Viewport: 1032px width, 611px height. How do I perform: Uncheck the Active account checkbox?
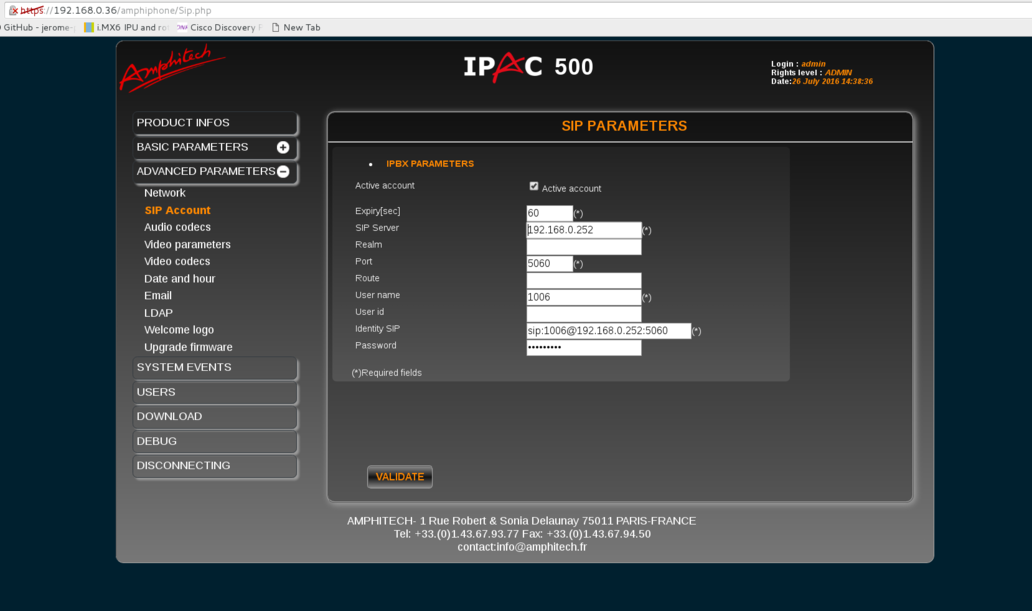click(x=534, y=185)
